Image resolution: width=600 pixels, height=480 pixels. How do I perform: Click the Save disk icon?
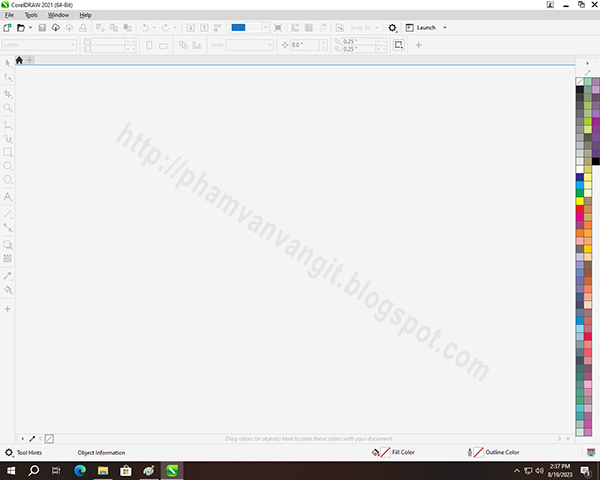tap(42, 28)
